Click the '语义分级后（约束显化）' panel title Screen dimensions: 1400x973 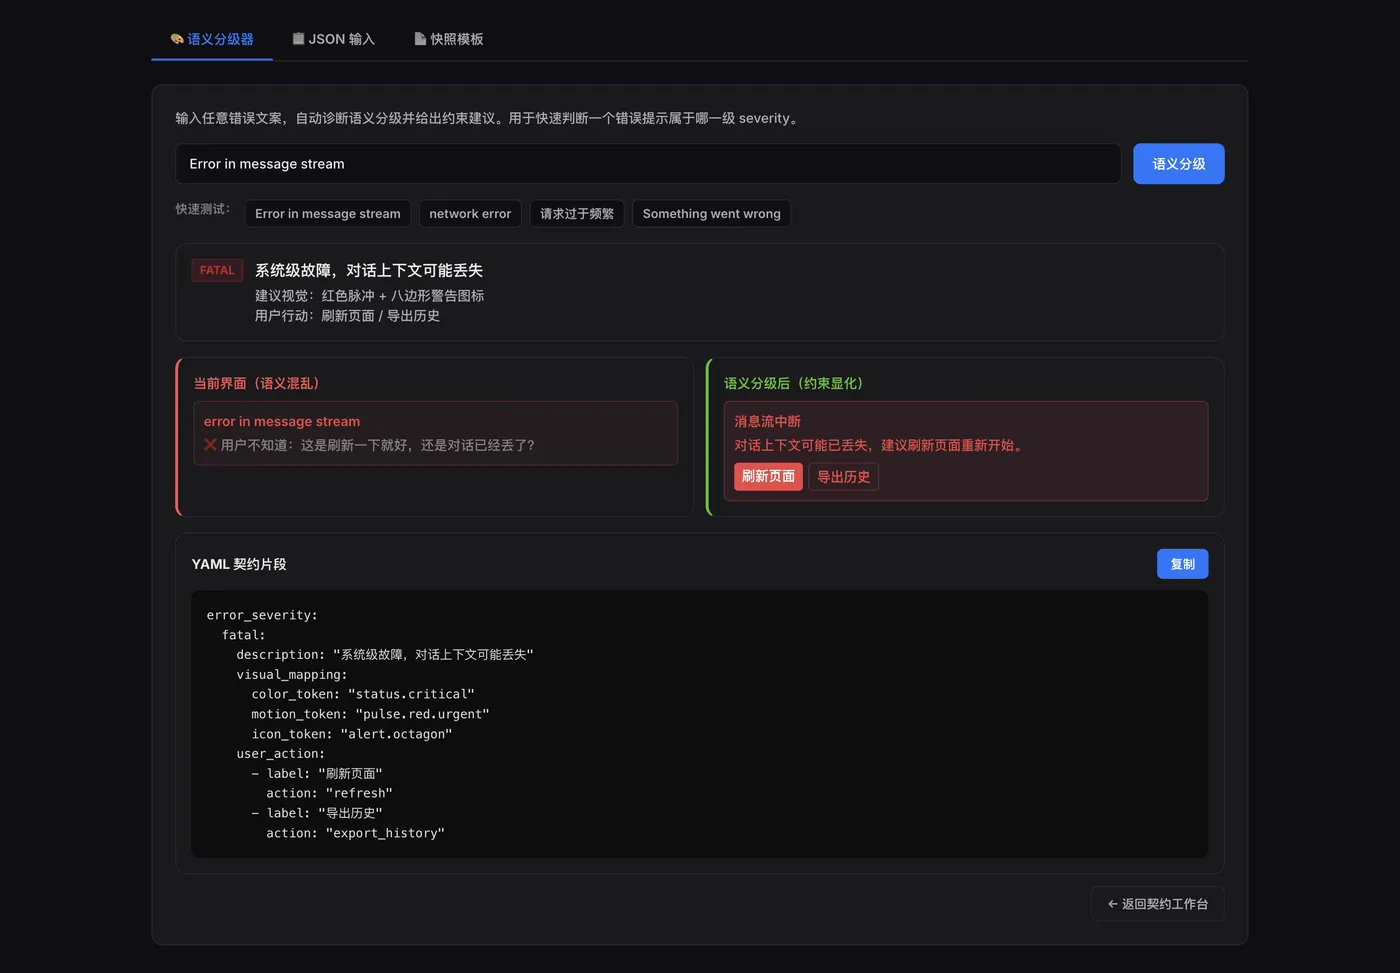click(x=793, y=383)
